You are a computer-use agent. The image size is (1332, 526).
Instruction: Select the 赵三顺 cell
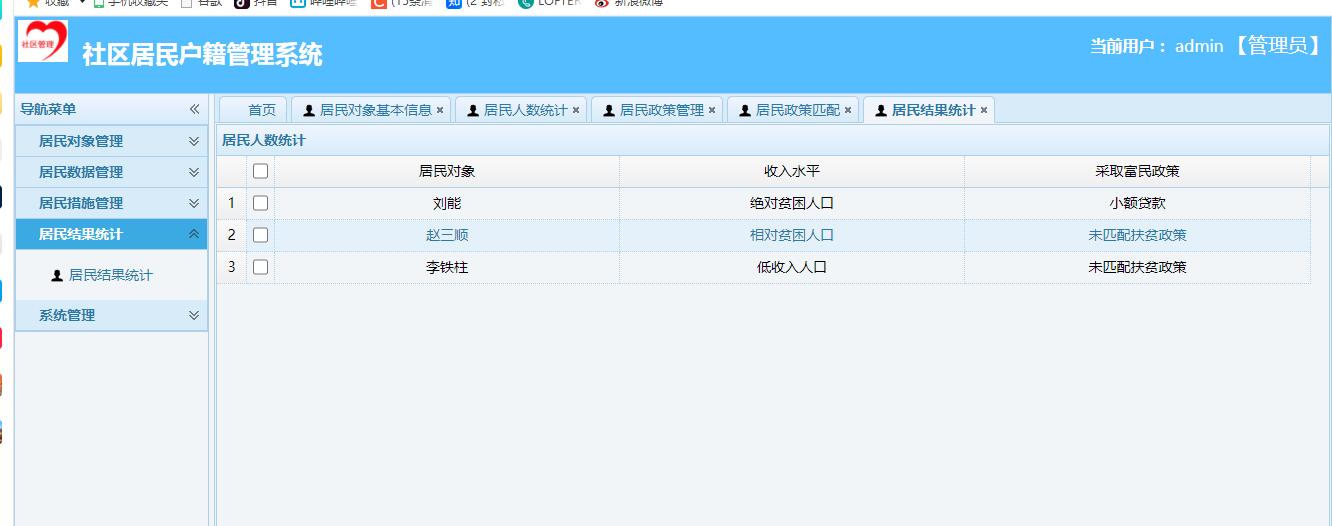coord(447,235)
